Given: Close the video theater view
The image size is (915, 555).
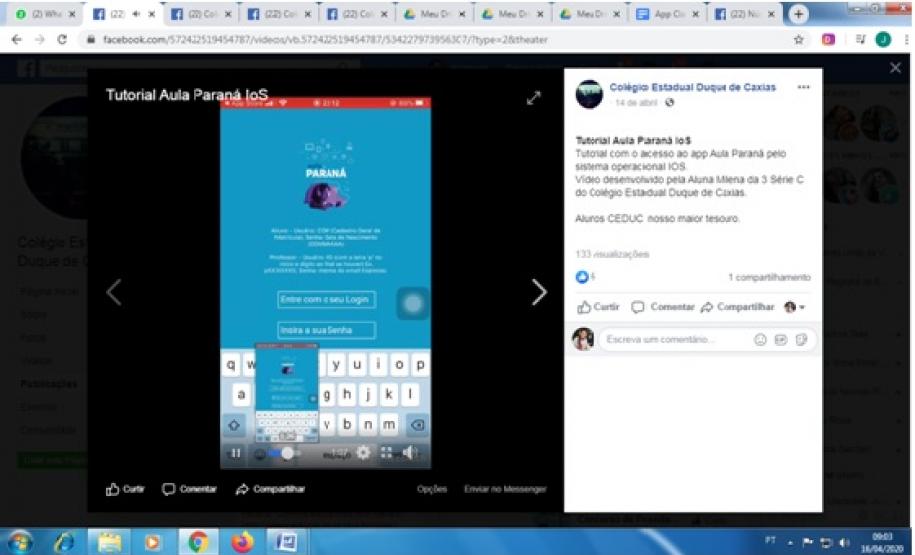Looking at the screenshot, I should pos(895,68).
